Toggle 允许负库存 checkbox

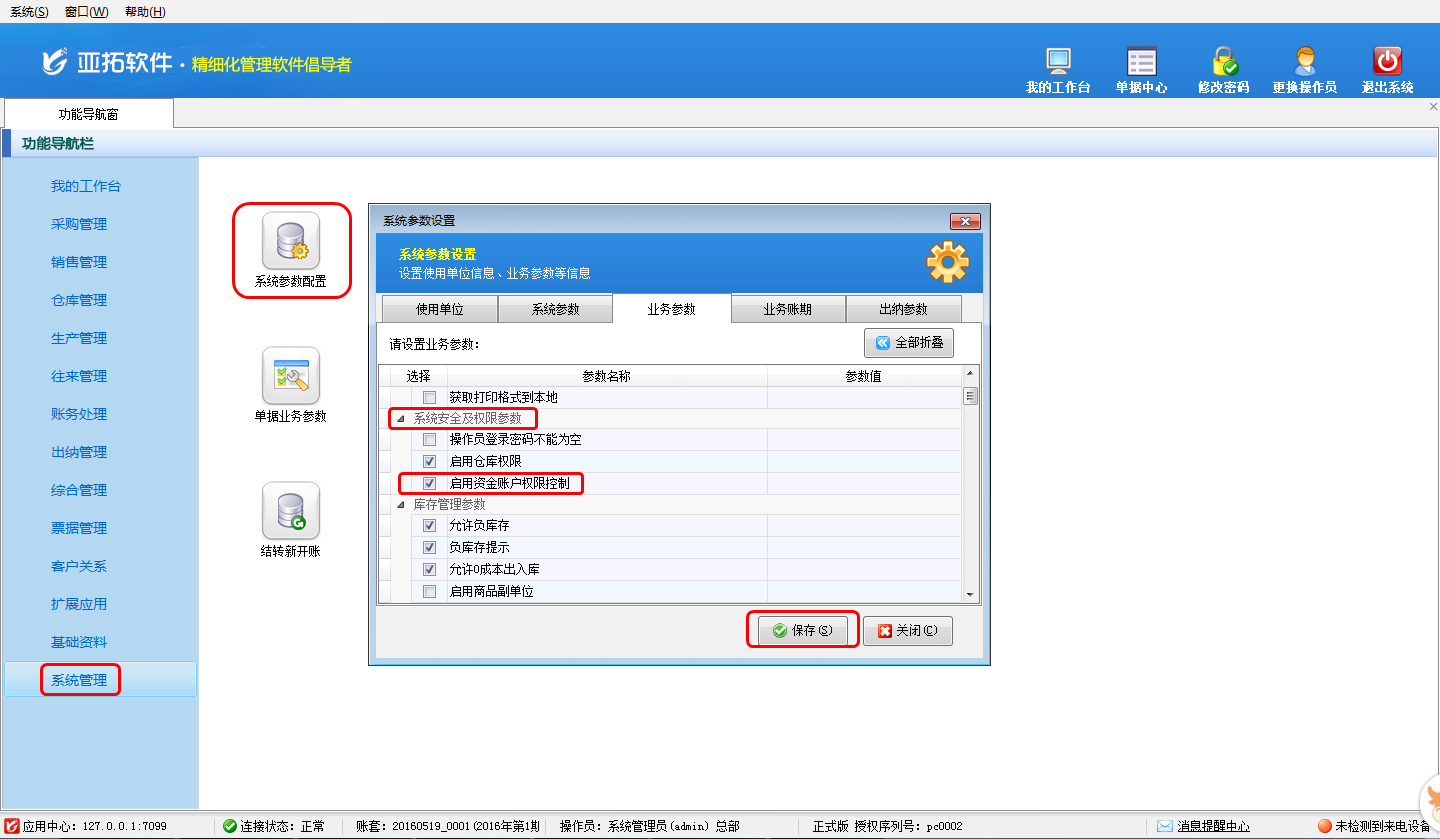click(x=429, y=526)
